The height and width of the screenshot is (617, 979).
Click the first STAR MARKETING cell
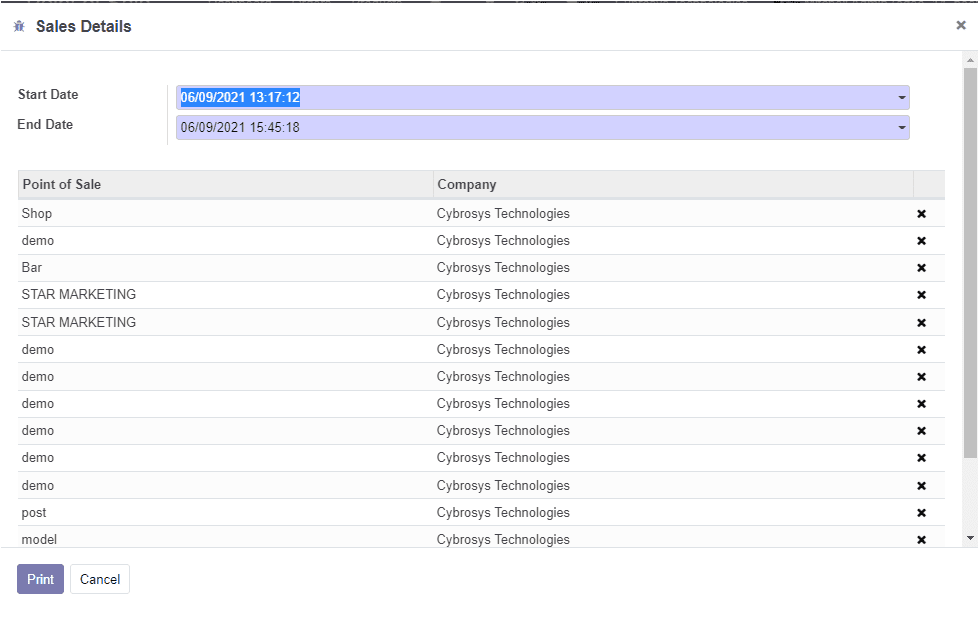225,295
